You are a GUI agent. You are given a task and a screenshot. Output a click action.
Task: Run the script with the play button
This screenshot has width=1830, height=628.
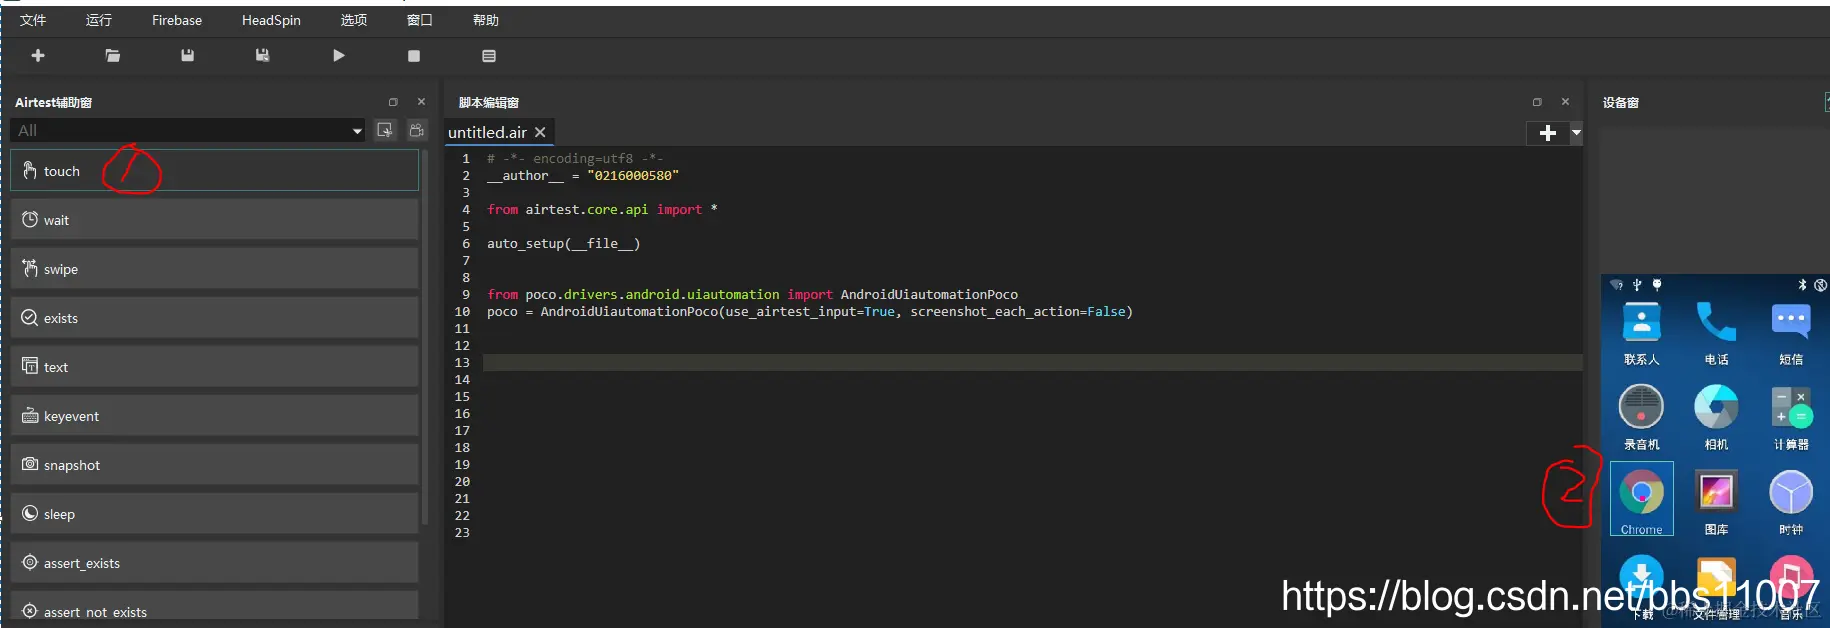(339, 56)
